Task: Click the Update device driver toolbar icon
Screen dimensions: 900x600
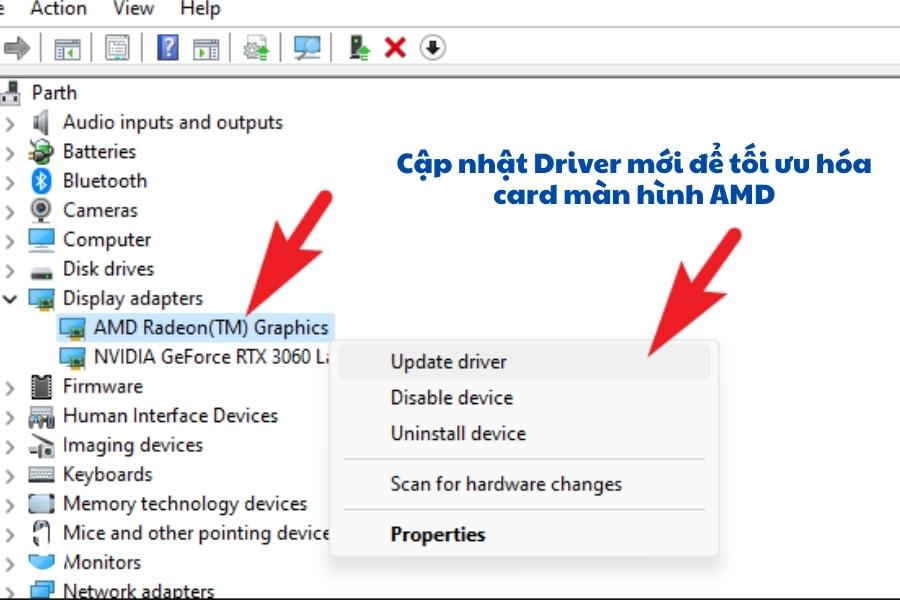Action: pos(256,48)
